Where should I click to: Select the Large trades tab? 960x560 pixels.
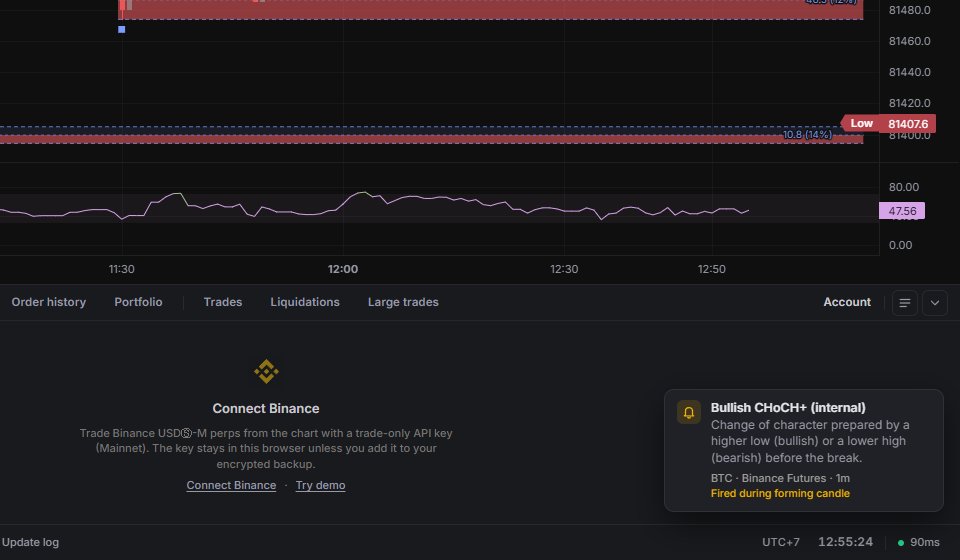tap(403, 302)
